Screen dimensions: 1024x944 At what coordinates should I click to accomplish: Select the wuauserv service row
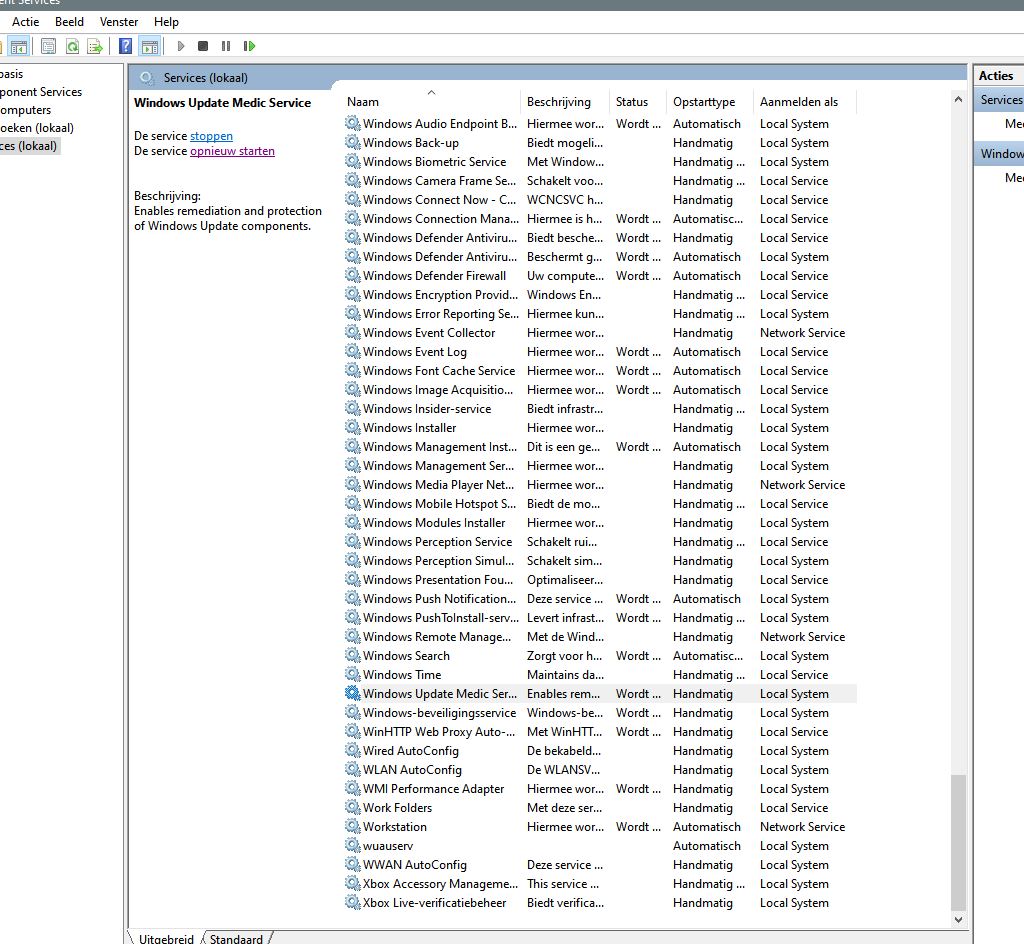coord(388,846)
